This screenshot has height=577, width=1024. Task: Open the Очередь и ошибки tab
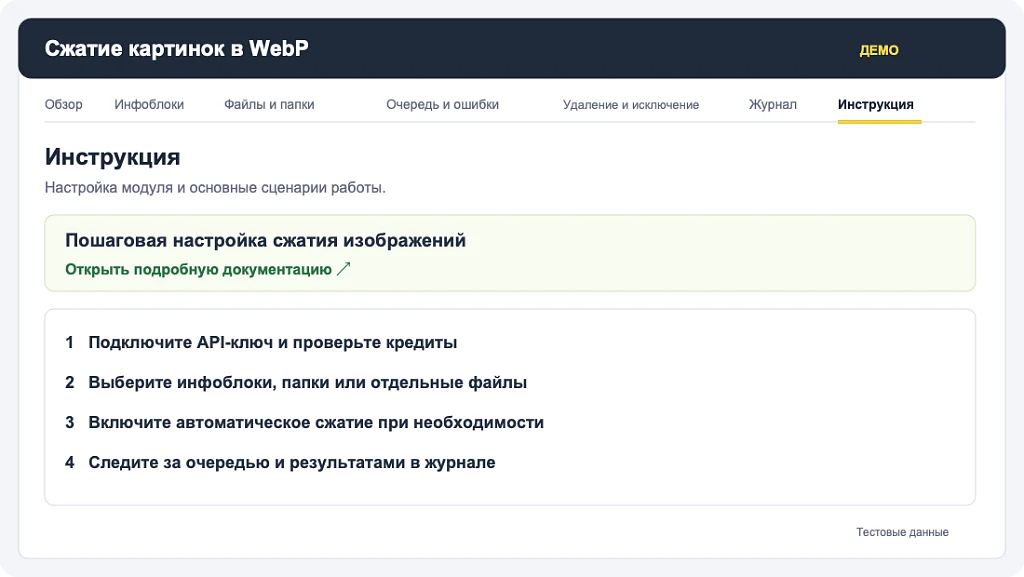coord(442,104)
